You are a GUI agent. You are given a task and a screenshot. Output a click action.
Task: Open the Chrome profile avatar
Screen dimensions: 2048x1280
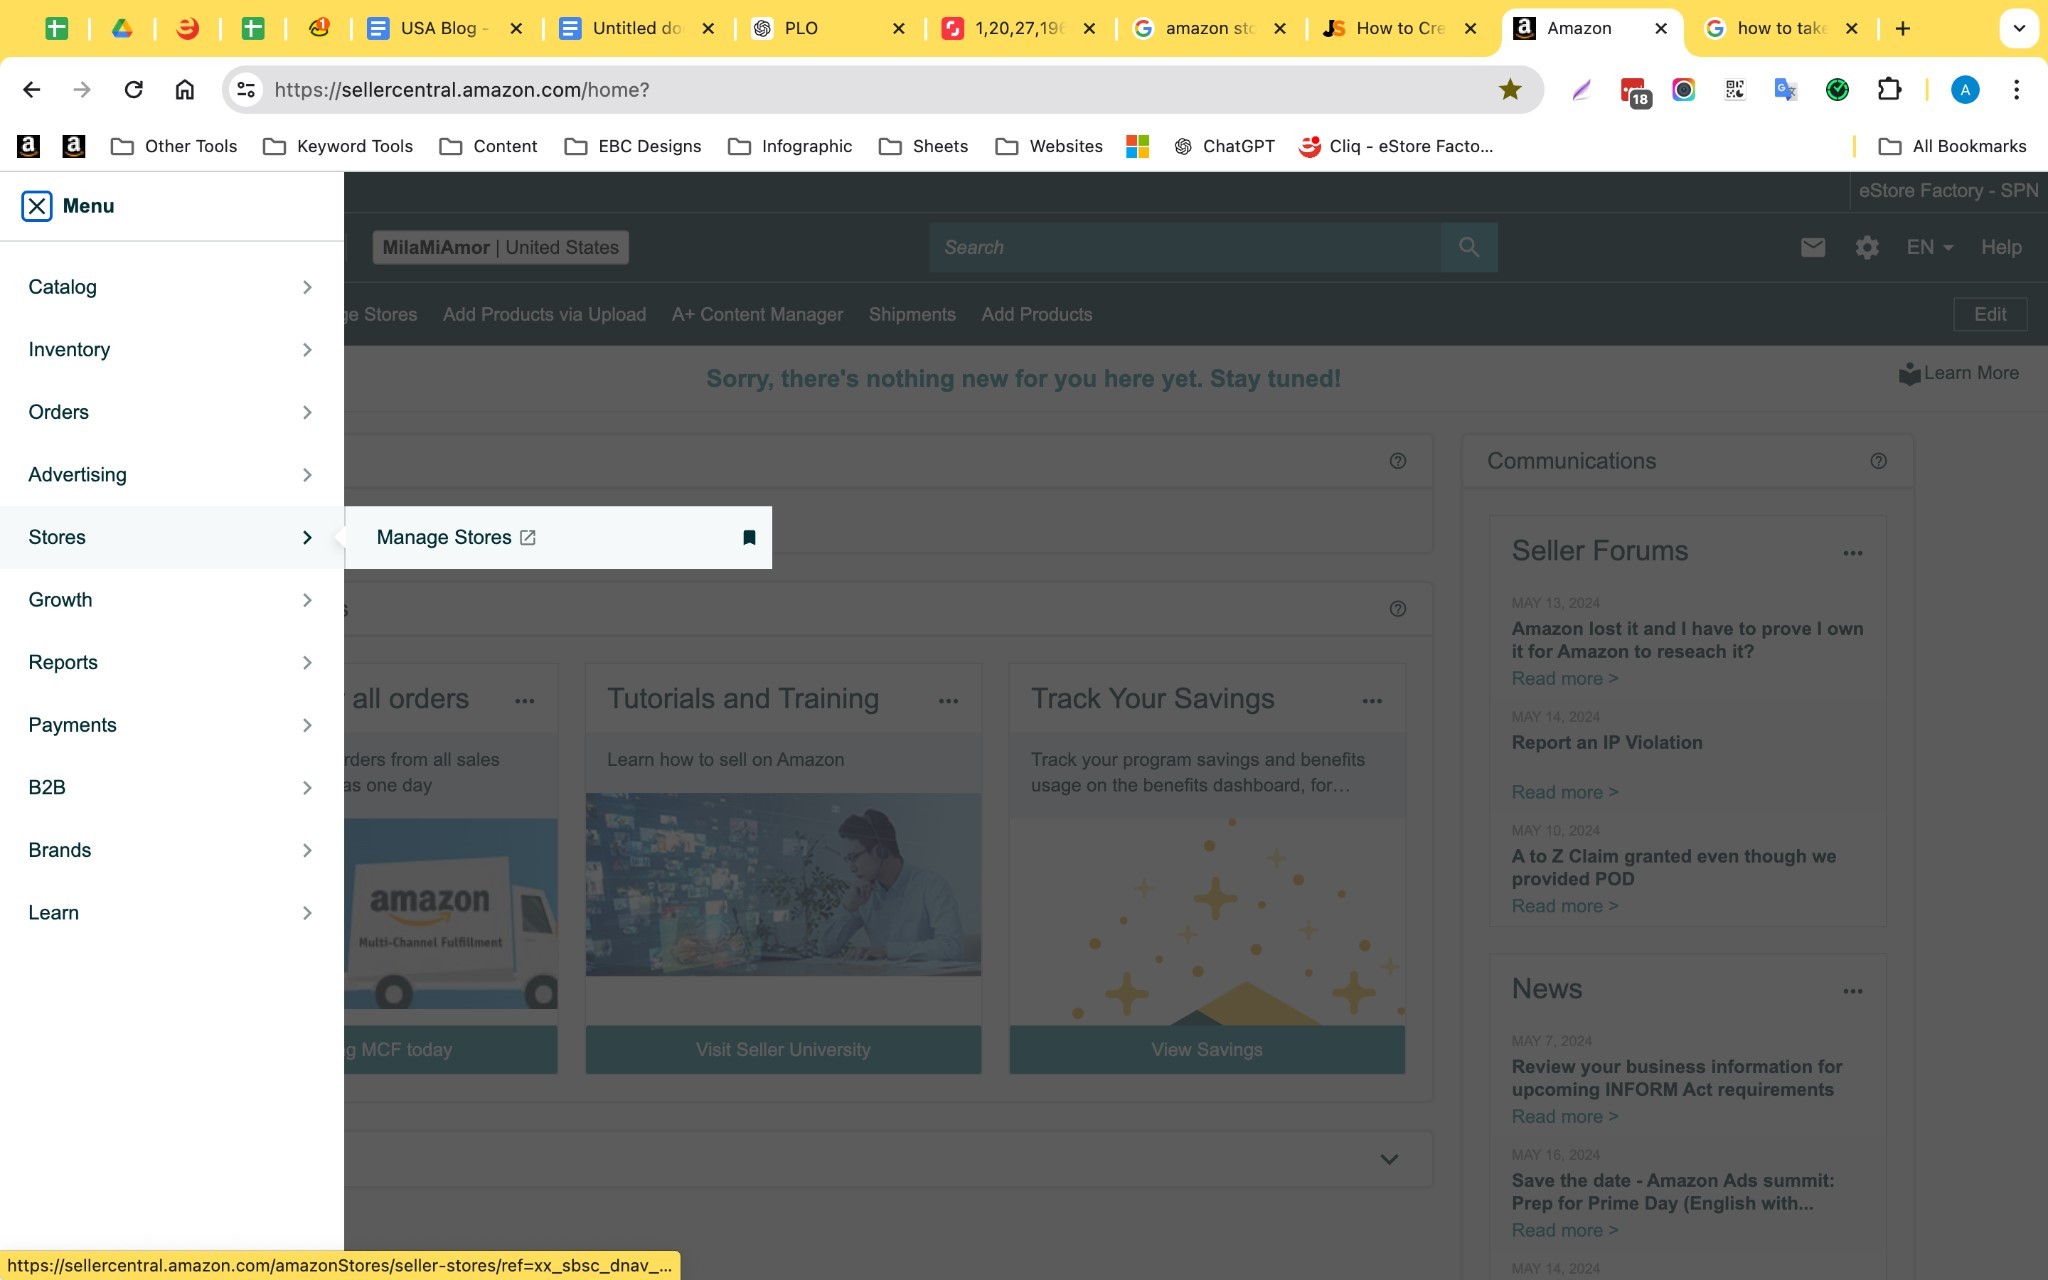1965,90
